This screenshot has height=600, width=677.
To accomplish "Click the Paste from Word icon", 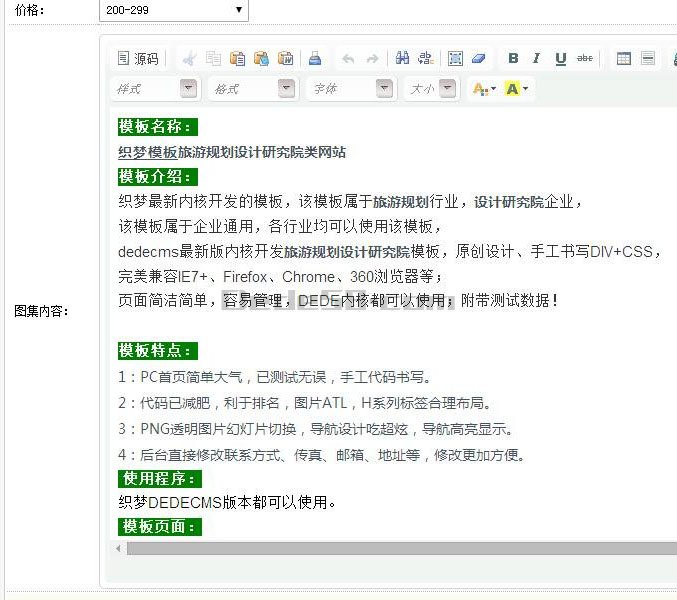I will (x=285, y=59).
